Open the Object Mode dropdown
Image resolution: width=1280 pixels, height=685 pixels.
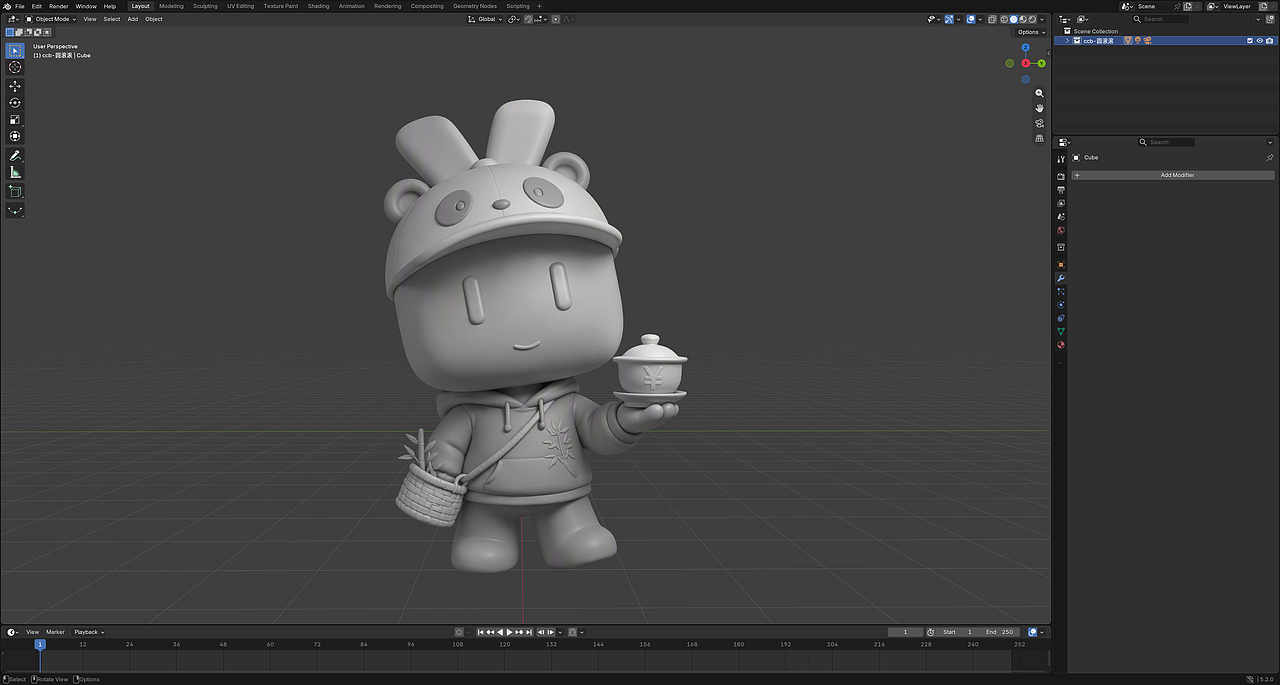51,19
